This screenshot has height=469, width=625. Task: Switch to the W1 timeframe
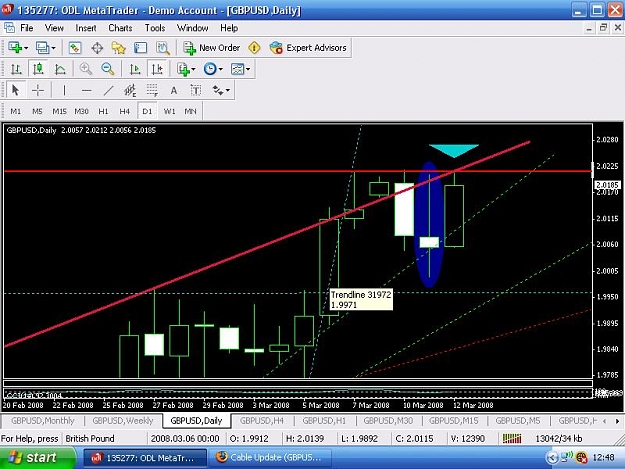pyautogui.click(x=169, y=111)
